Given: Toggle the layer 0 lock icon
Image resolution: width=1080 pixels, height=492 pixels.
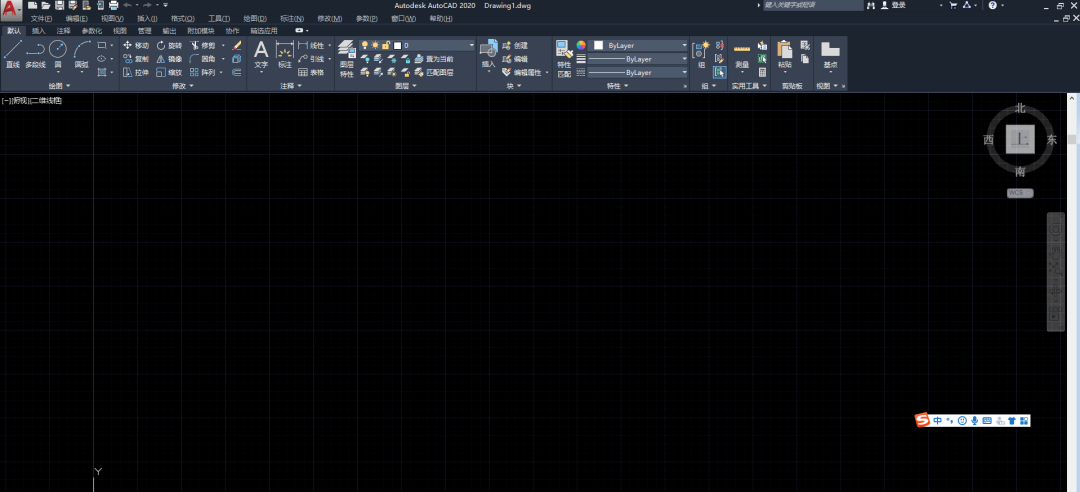Looking at the screenshot, I should click(x=385, y=45).
